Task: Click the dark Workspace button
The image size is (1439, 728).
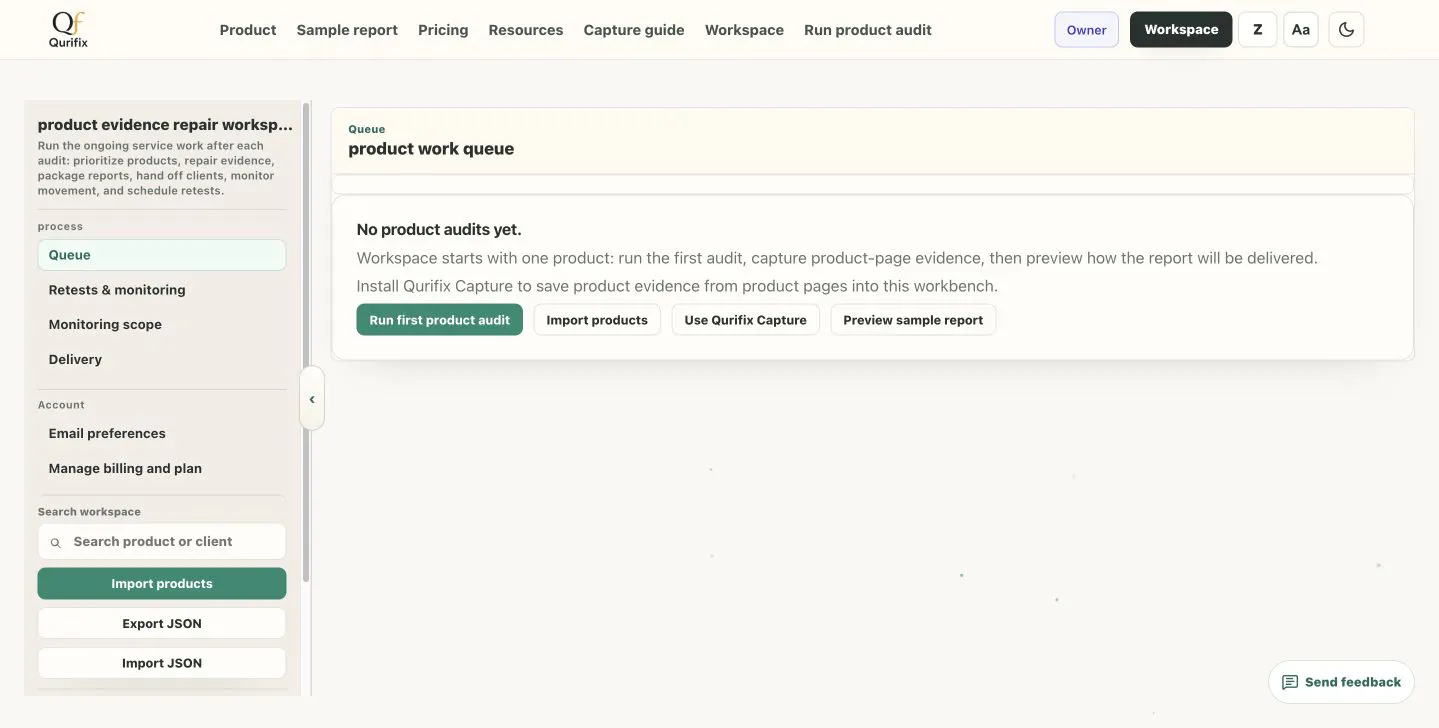Action: click(1181, 30)
